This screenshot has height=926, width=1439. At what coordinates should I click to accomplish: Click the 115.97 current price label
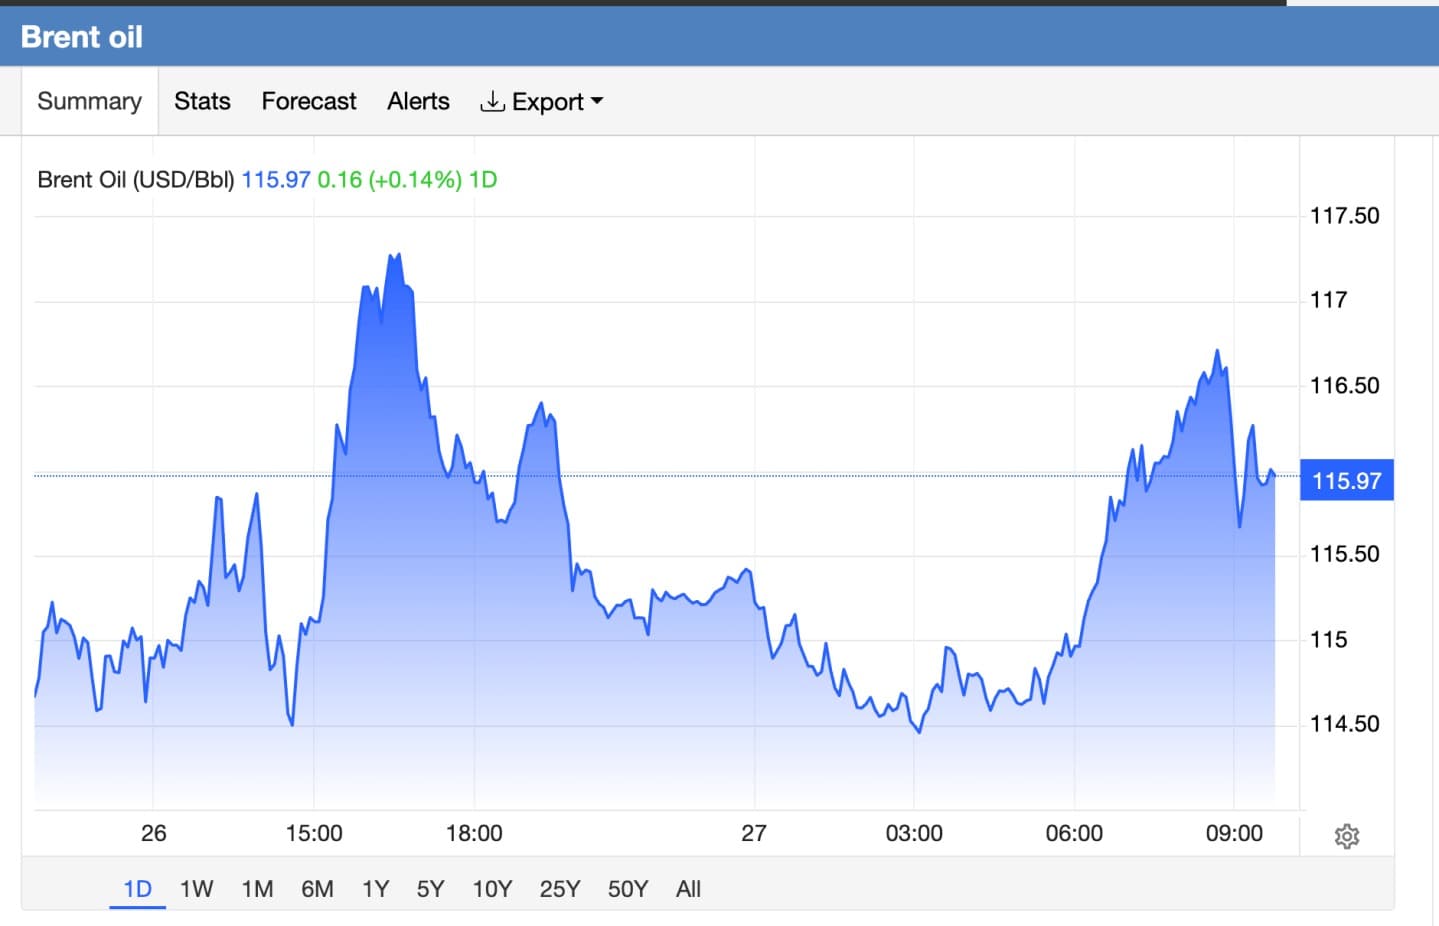pyautogui.click(x=1346, y=480)
